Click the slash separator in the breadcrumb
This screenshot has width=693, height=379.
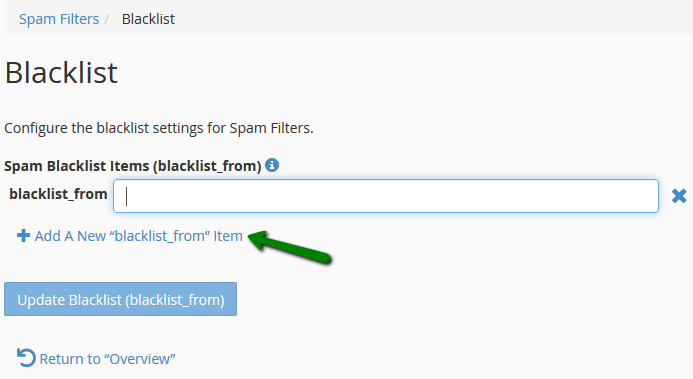[107, 19]
